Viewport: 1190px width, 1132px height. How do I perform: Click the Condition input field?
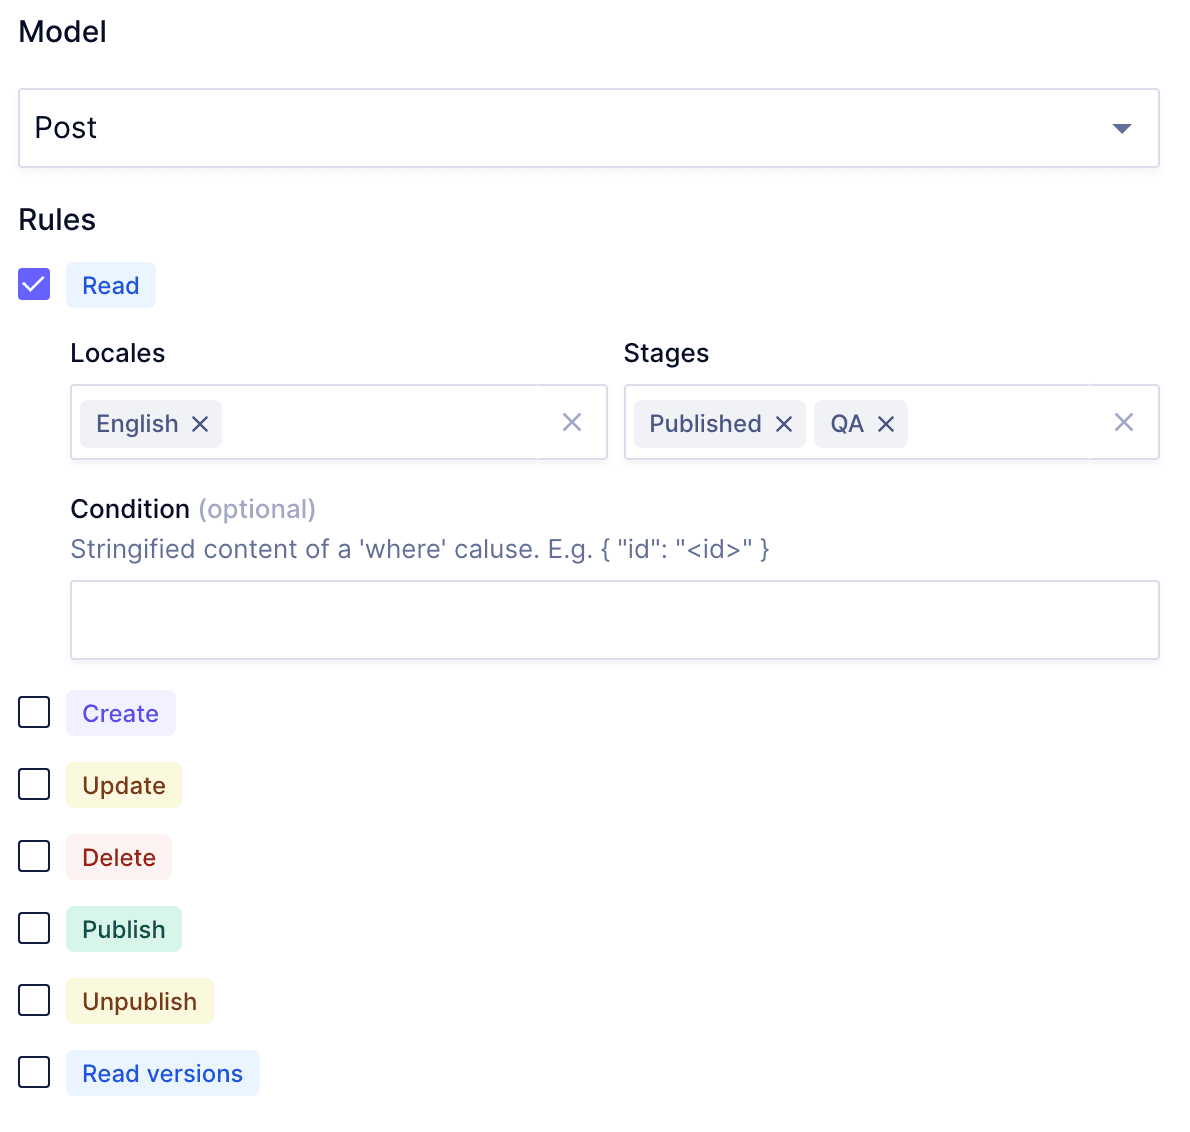pyautogui.click(x=614, y=619)
